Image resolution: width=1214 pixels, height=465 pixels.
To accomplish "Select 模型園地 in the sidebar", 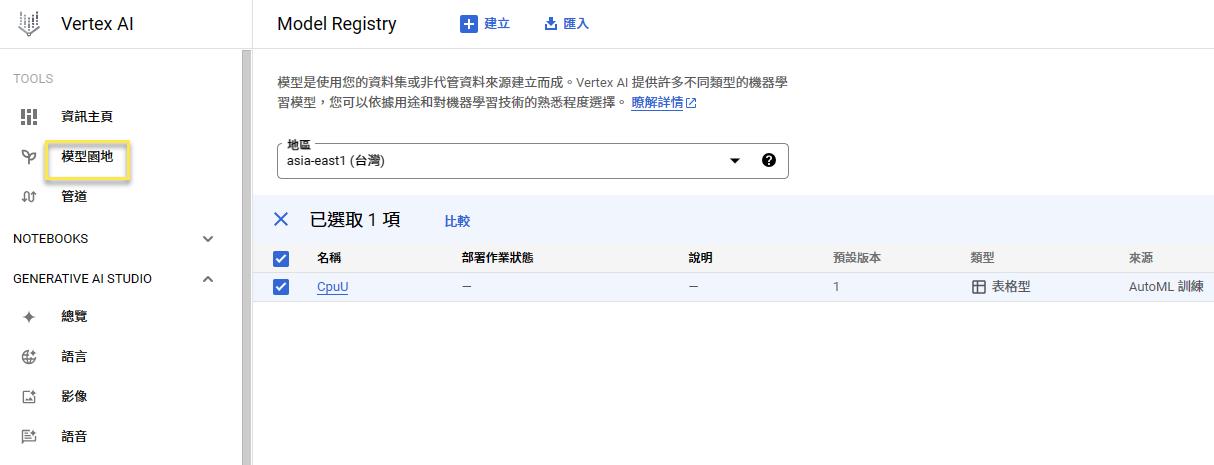I will point(87,157).
